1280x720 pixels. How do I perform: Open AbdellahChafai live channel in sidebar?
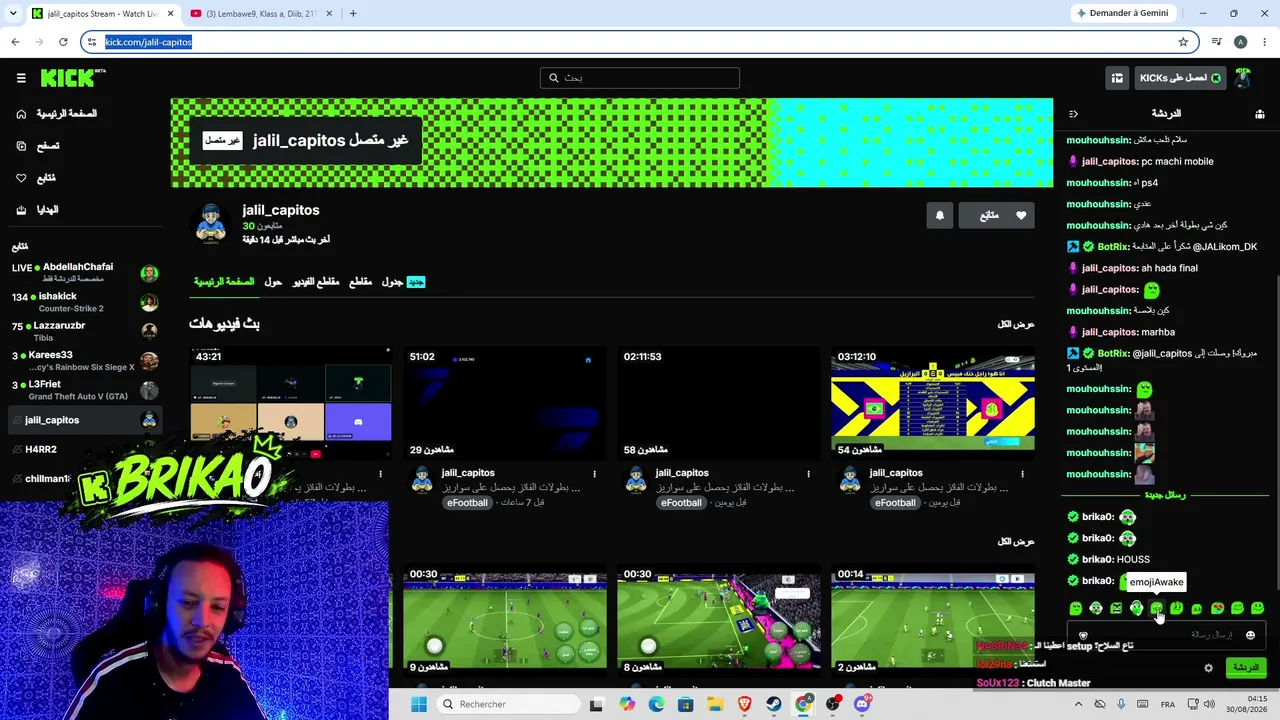[x=84, y=273]
